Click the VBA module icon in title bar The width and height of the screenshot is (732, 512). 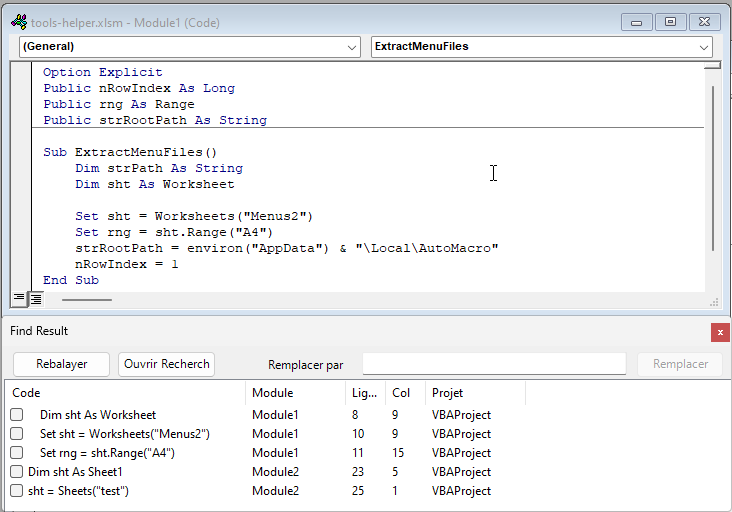(x=19, y=22)
